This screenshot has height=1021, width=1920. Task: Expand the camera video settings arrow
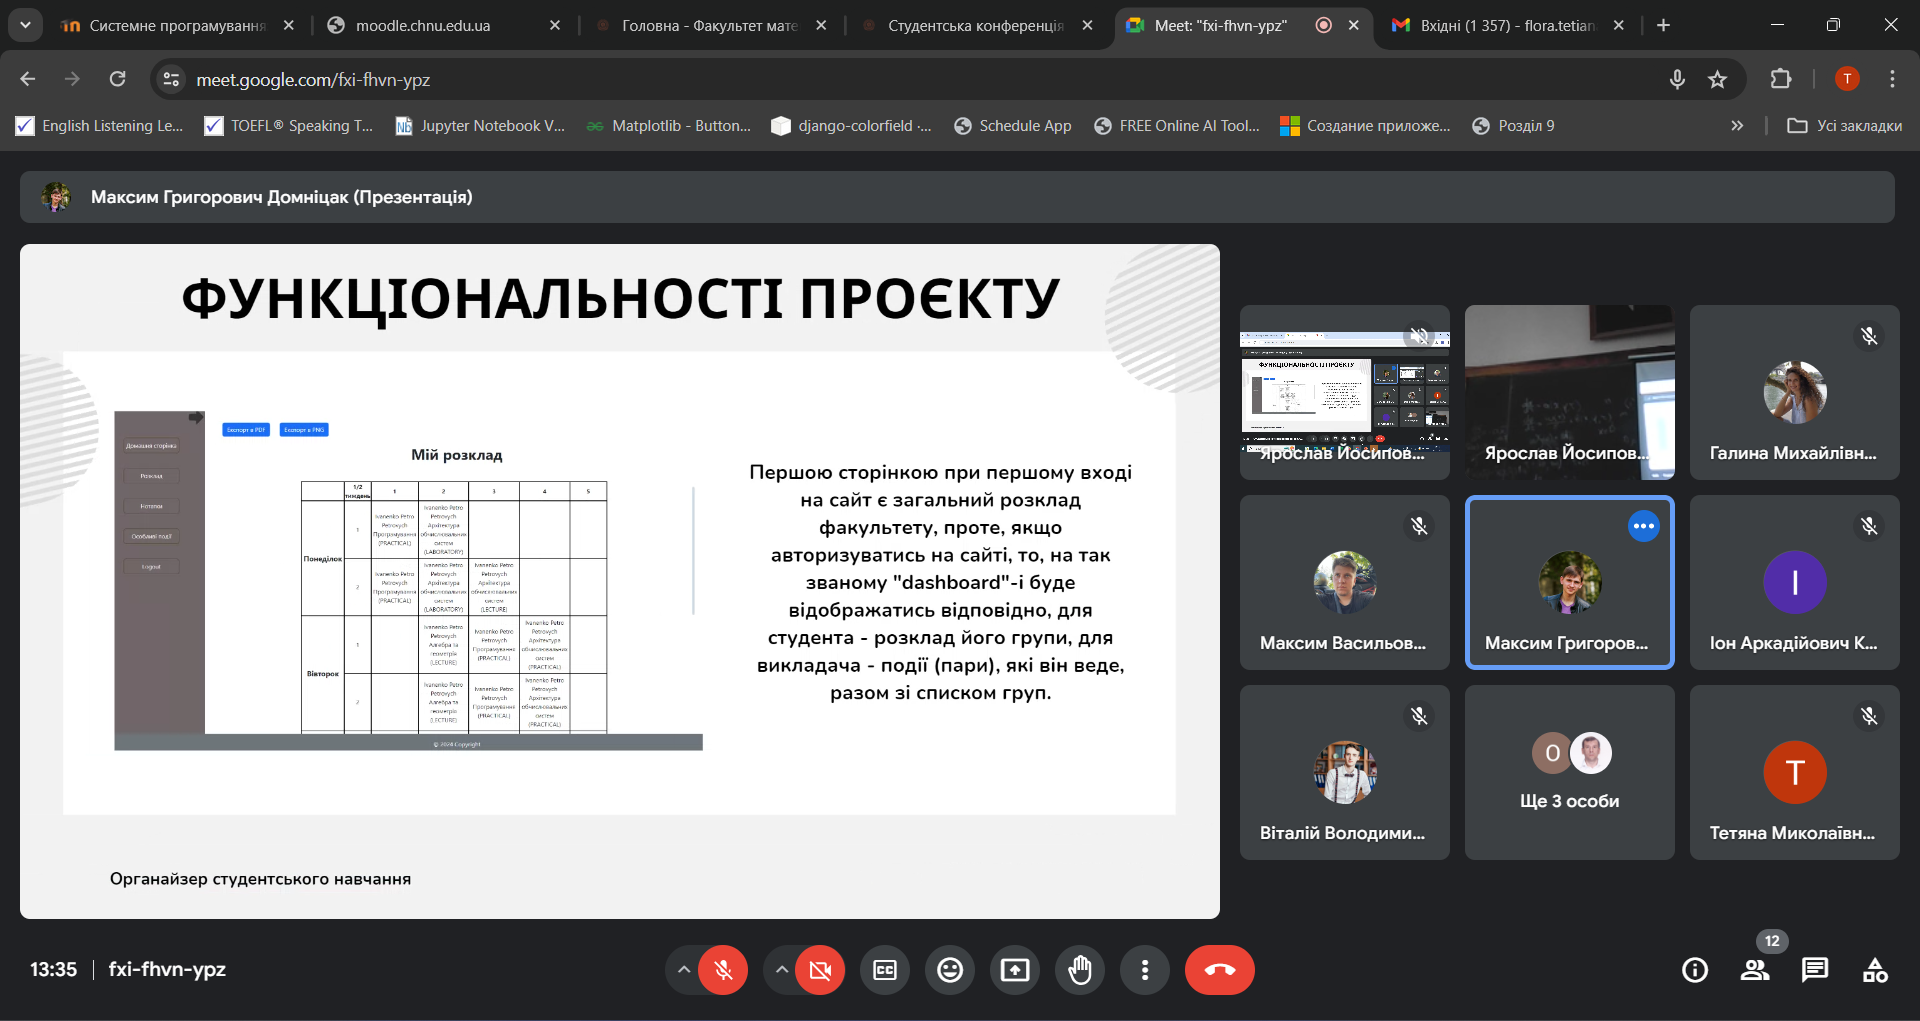[781, 970]
